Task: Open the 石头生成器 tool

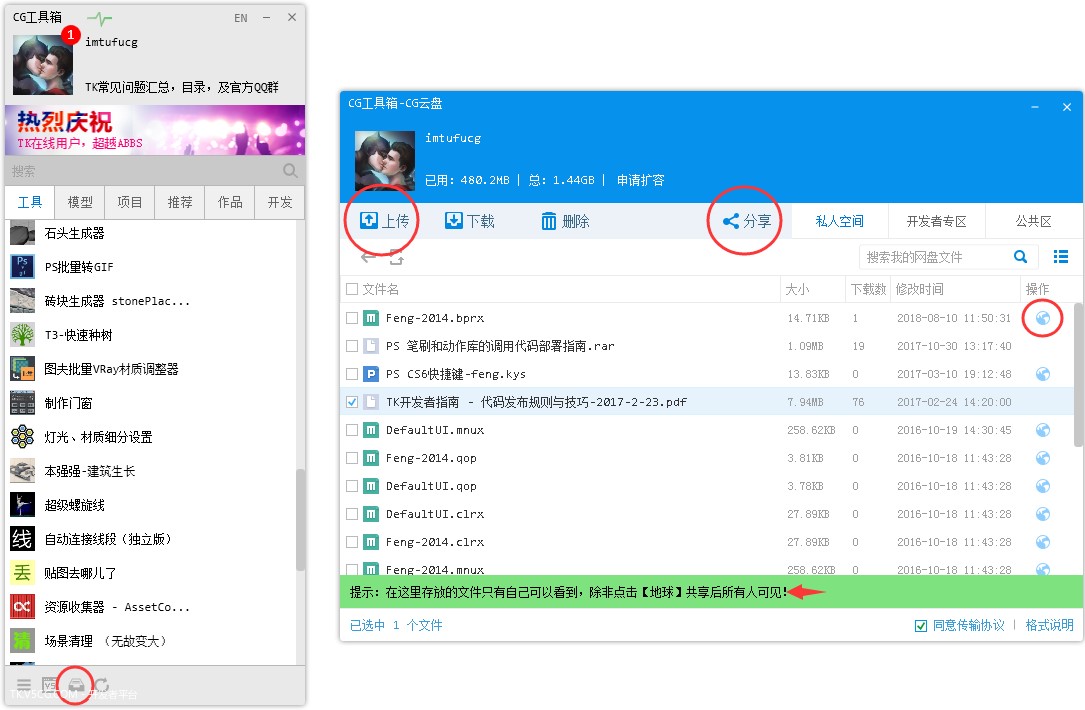Action: tap(75, 233)
